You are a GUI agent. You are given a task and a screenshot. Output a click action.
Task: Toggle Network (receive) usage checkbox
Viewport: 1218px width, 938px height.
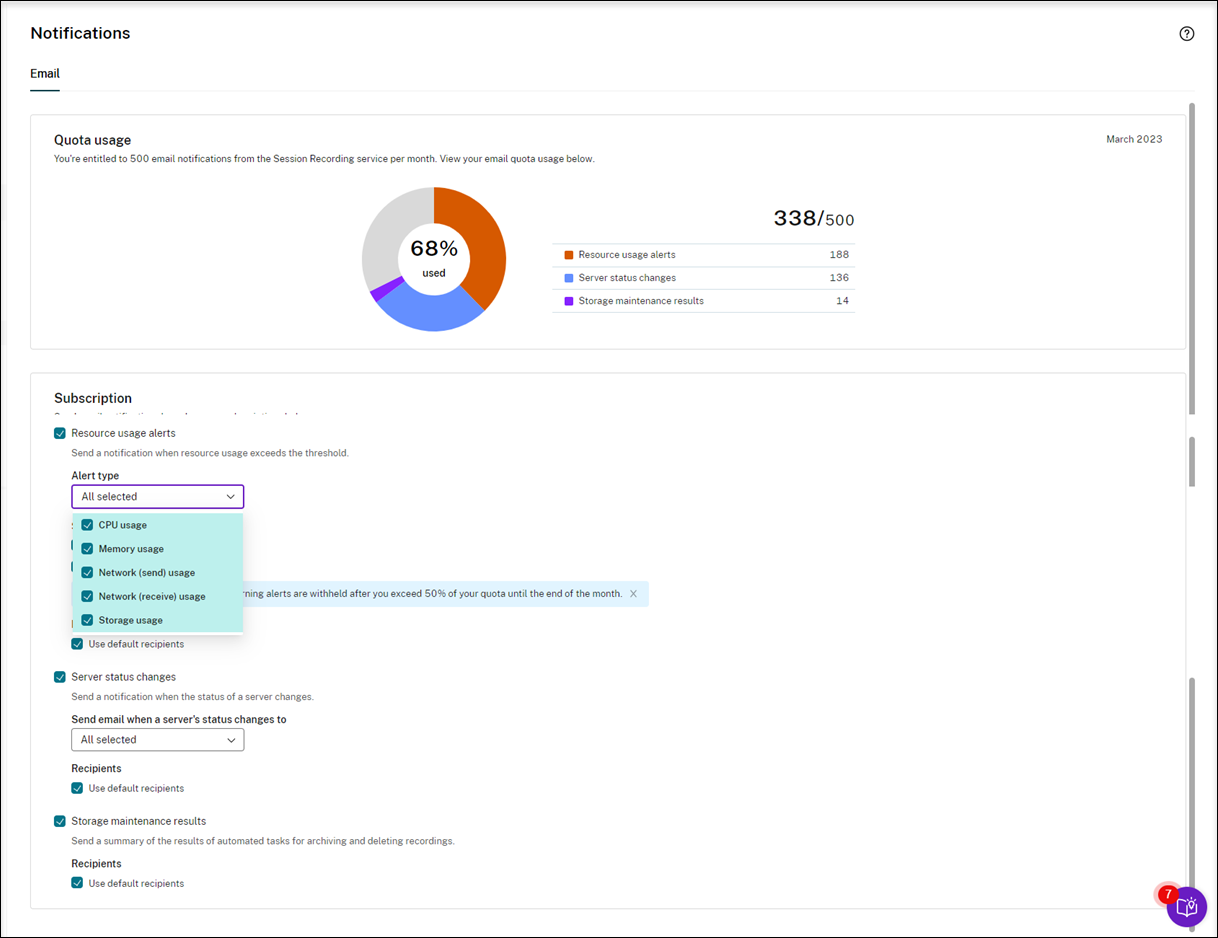coord(88,597)
